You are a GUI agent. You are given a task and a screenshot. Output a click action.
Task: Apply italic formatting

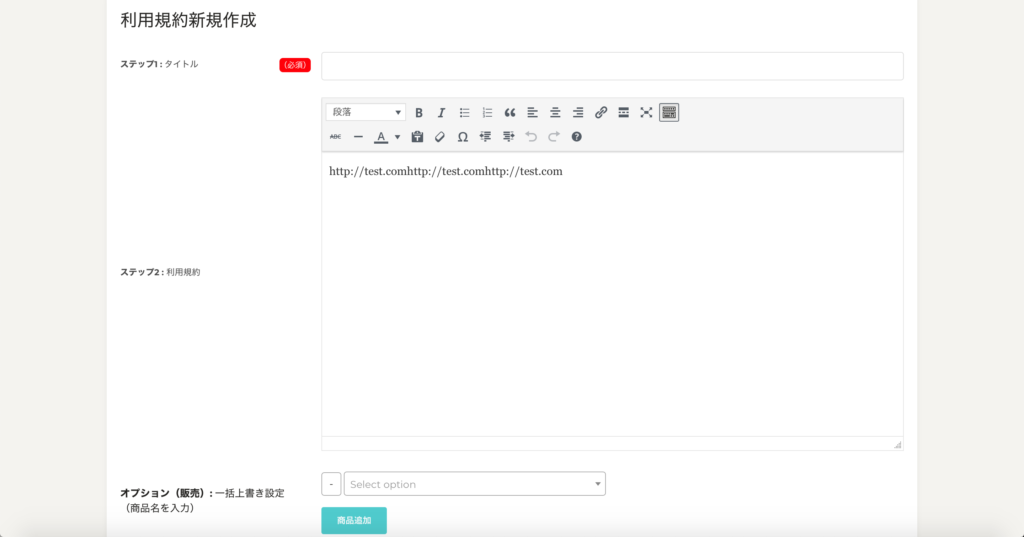click(x=441, y=113)
